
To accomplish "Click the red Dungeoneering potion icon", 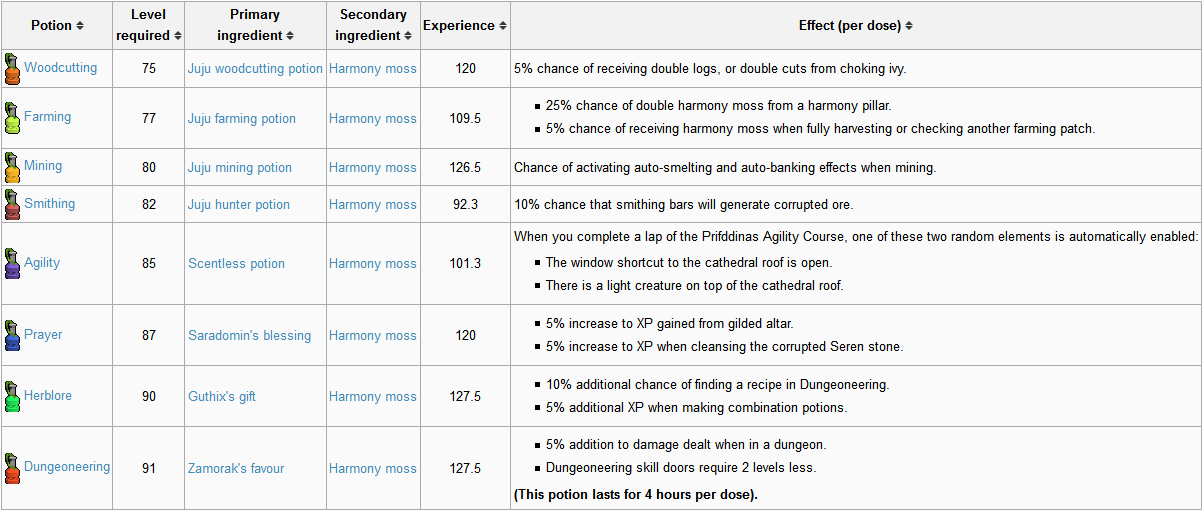I will click(x=12, y=468).
